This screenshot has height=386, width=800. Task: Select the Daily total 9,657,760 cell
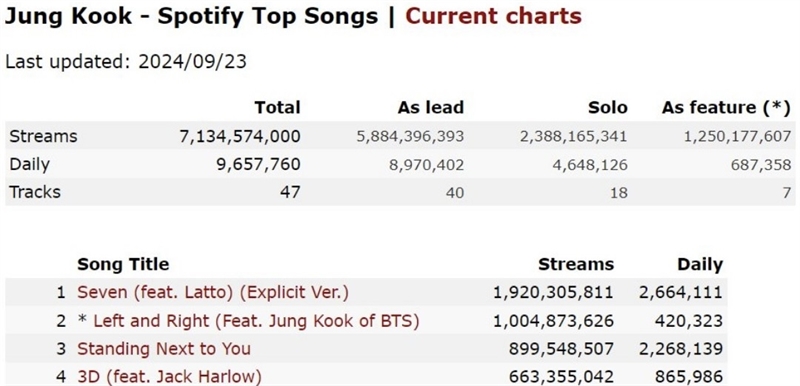click(x=260, y=164)
